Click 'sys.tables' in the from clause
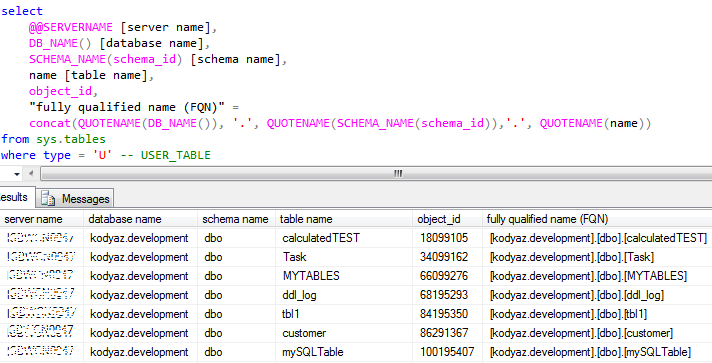The image size is (712, 363). [x=71, y=139]
